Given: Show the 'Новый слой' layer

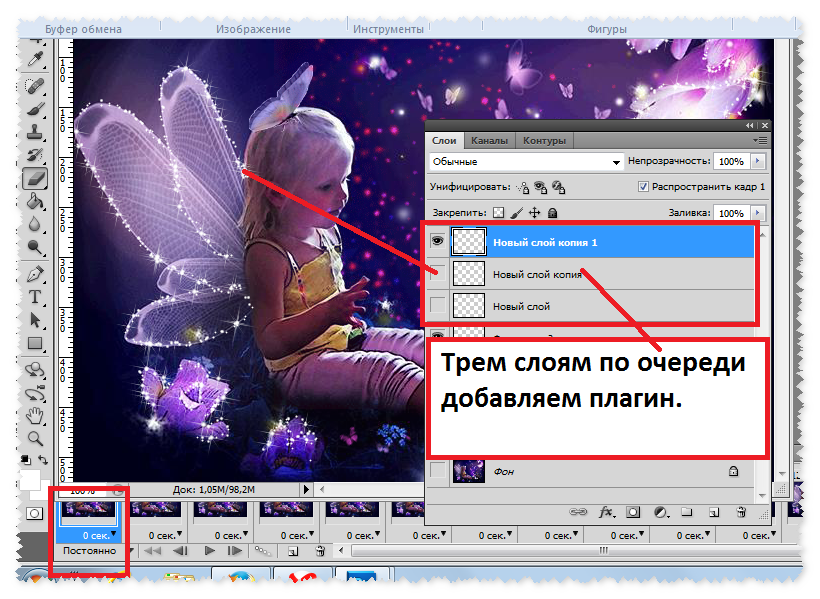Looking at the screenshot, I should click(x=437, y=306).
